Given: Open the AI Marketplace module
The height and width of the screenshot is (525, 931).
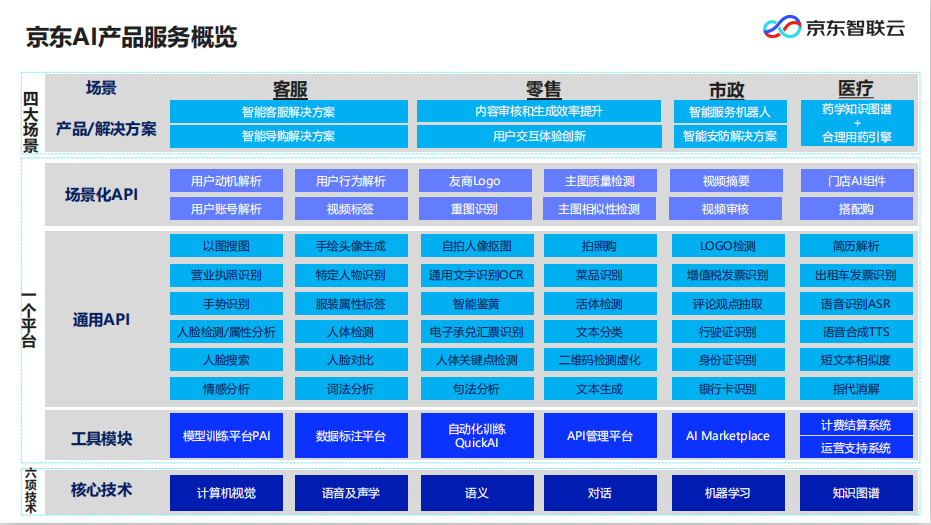Looking at the screenshot, I should coord(728,435).
